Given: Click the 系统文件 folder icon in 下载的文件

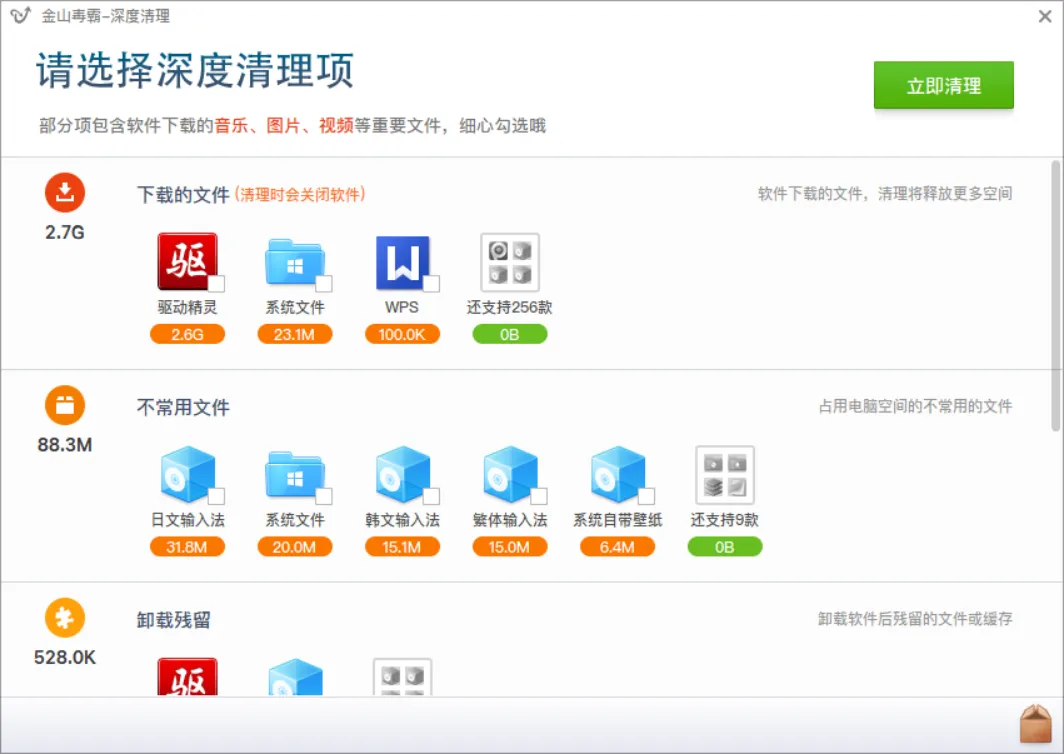Looking at the screenshot, I should tap(294, 262).
